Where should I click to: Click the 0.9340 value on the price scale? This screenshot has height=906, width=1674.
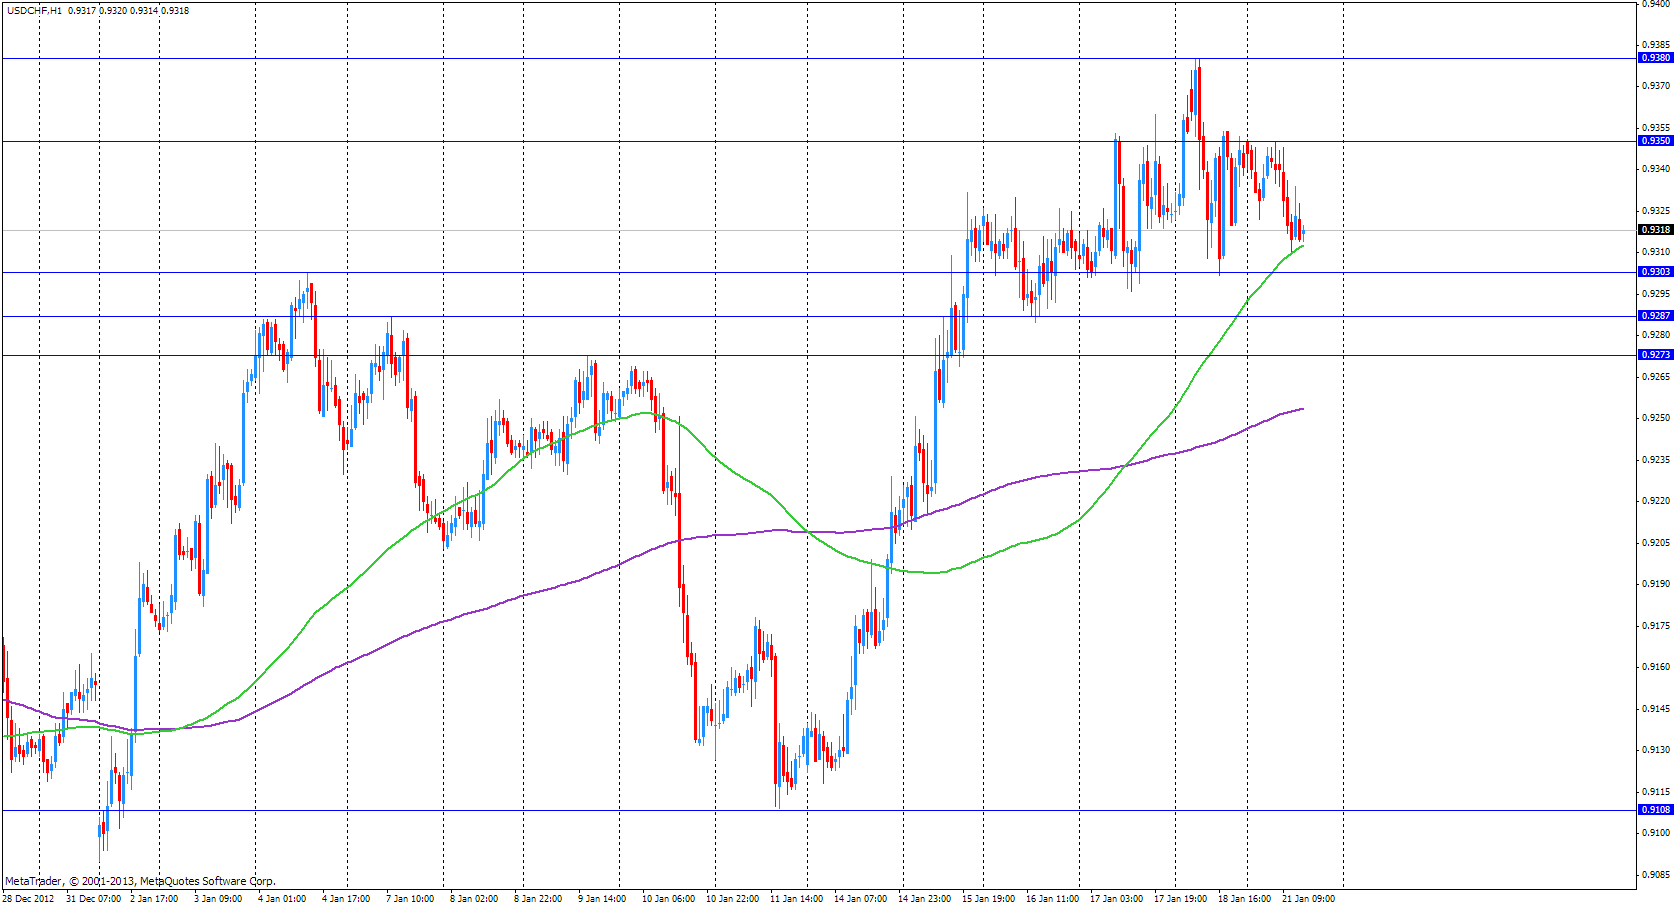click(x=1656, y=169)
